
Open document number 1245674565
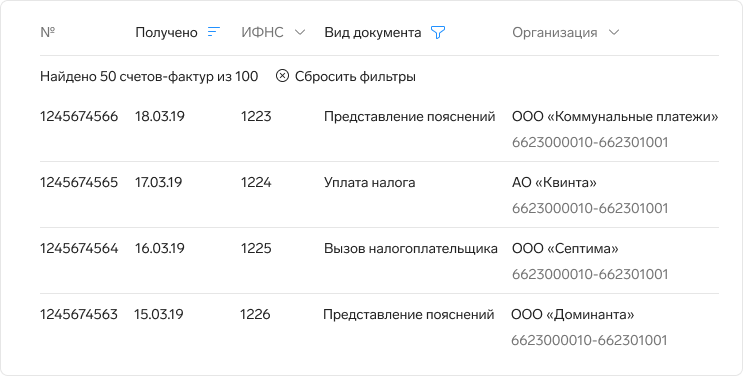[79, 182]
